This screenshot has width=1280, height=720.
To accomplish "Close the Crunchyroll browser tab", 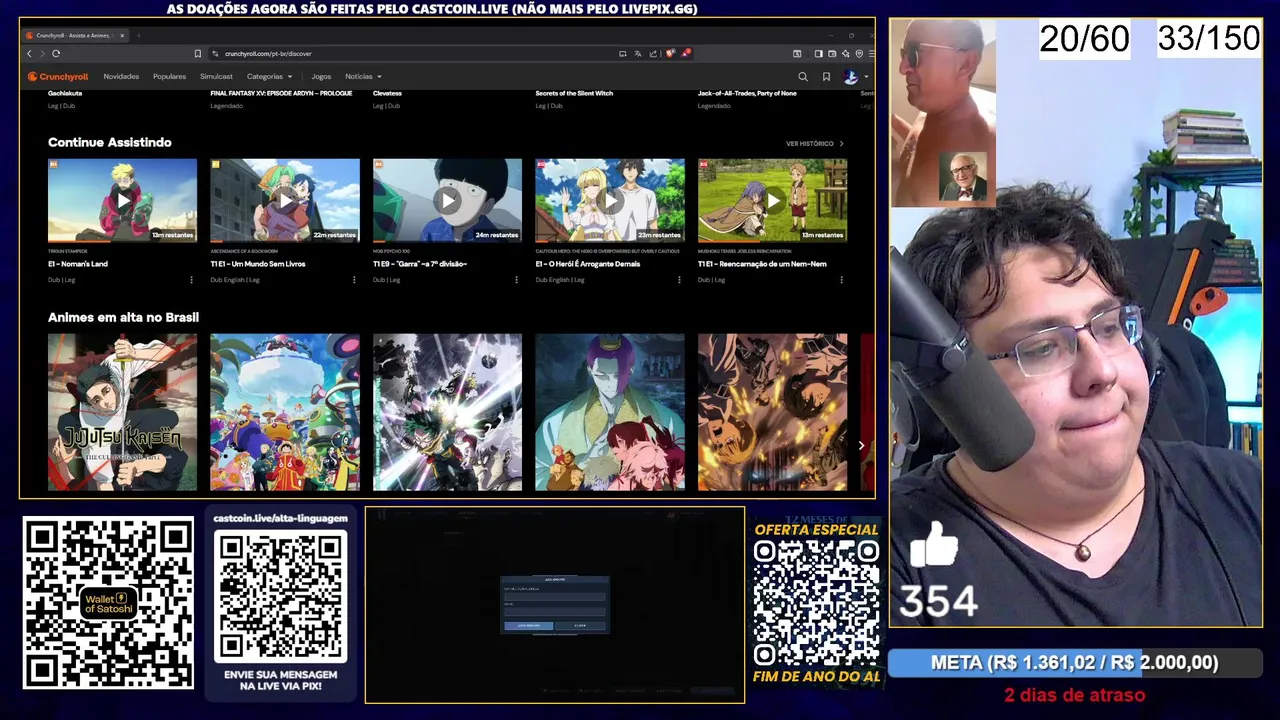I will (122, 35).
